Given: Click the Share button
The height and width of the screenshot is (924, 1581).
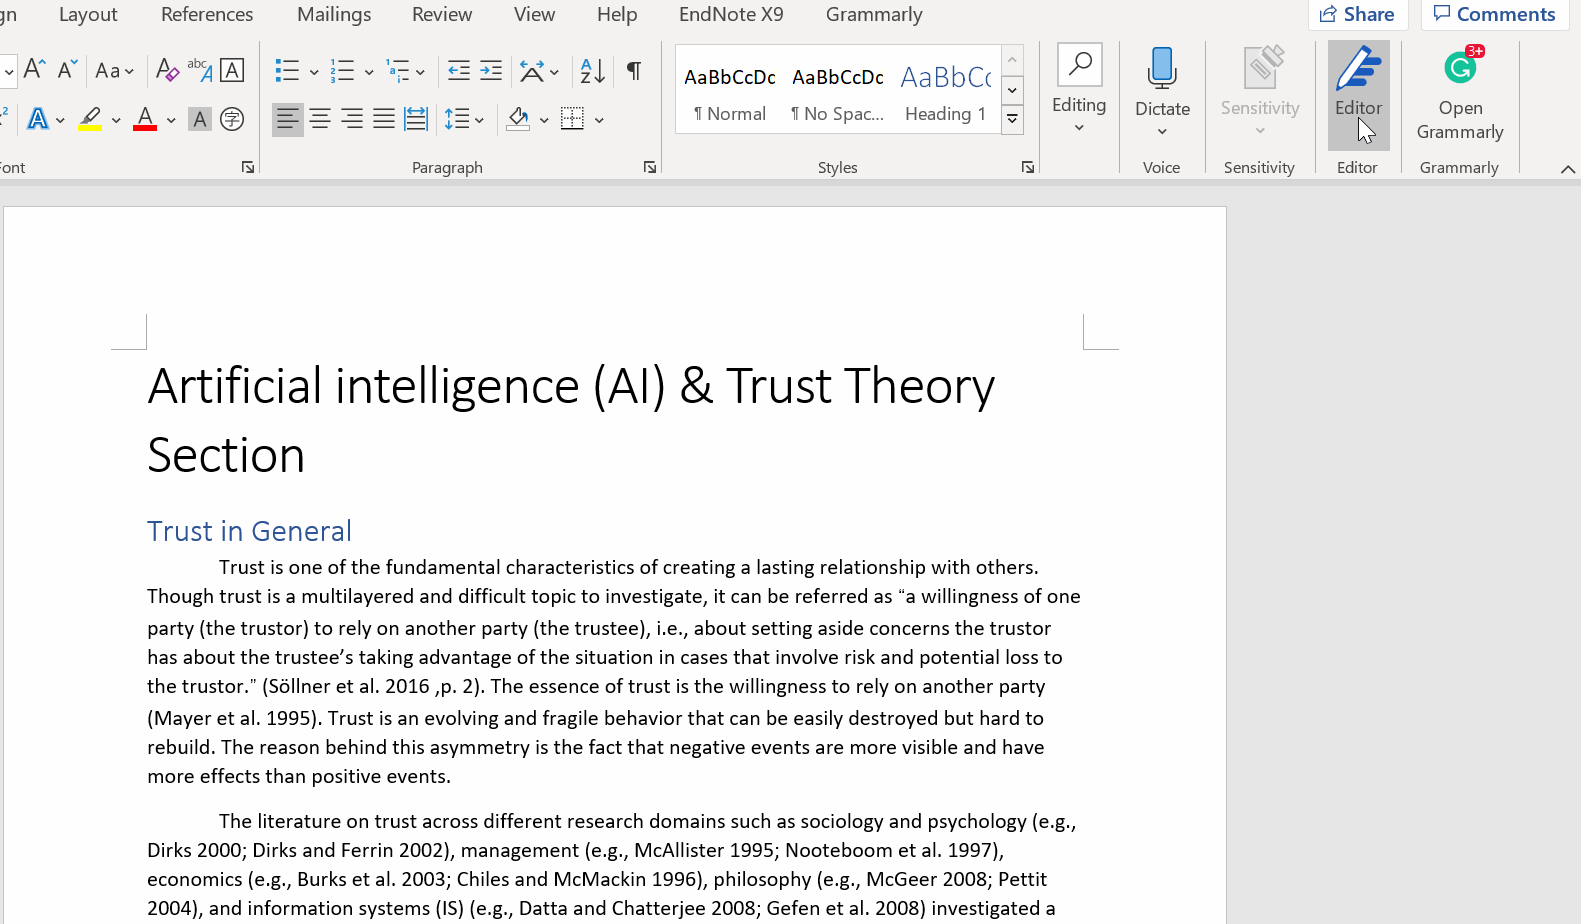Looking at the screenshot, I should (x=1358, y=14).
